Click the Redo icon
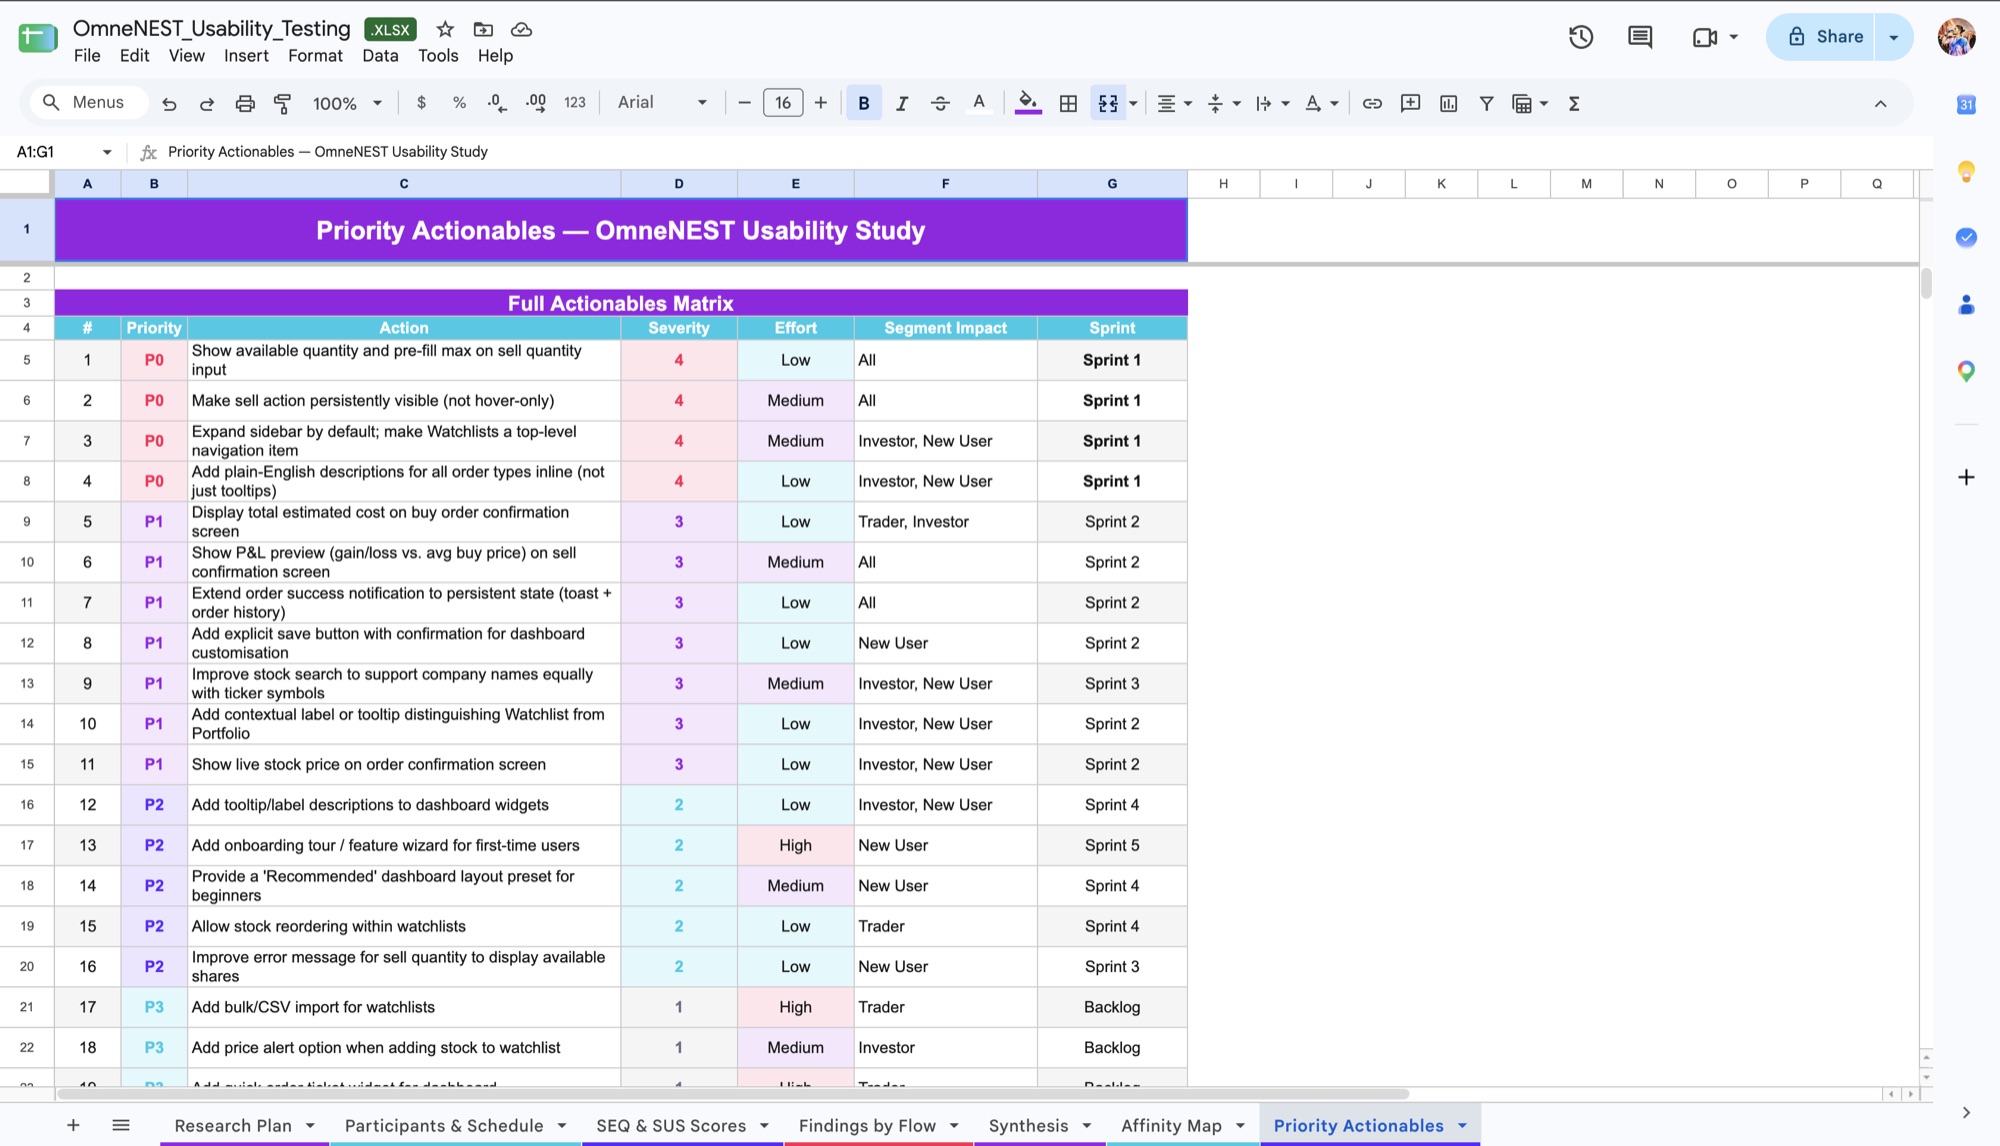 pos(207,103)
